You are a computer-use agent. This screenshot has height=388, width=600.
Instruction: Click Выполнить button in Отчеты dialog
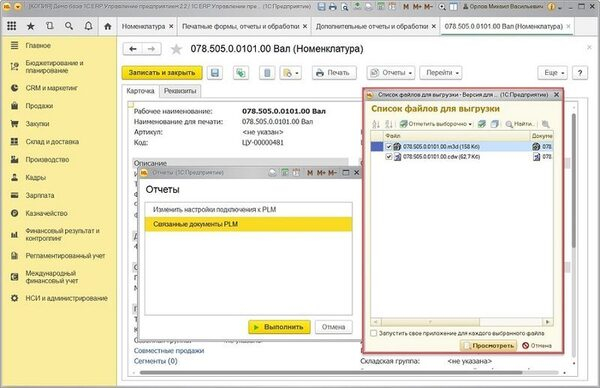click(279, 327)
